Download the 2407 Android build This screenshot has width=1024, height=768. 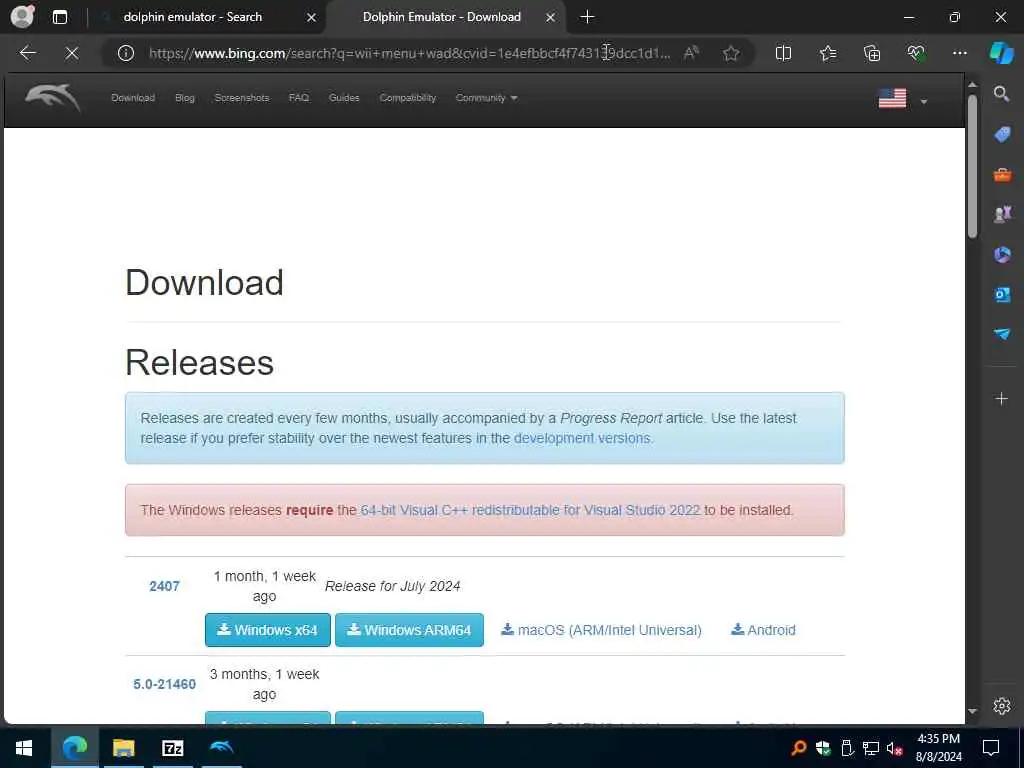(x=763, y=630)
